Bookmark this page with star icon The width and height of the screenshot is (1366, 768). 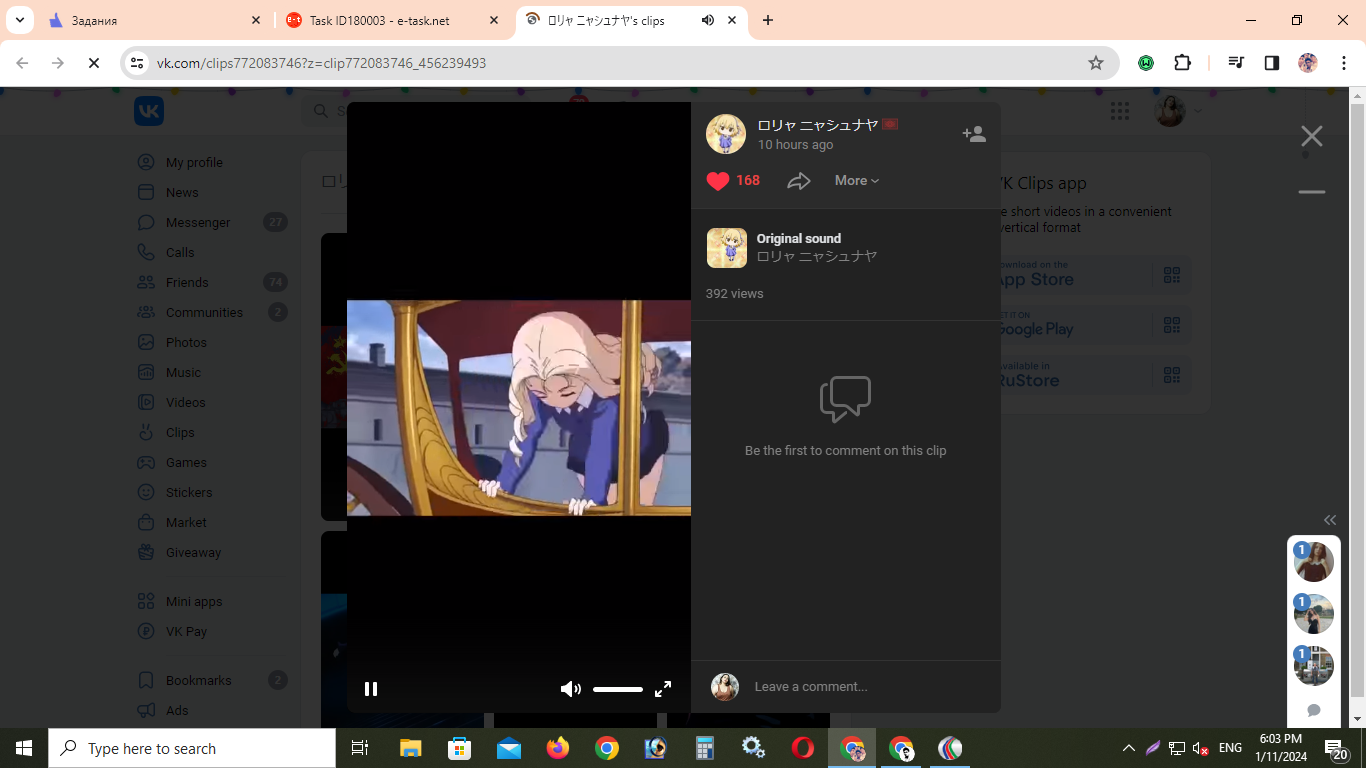pos(1096,63)
